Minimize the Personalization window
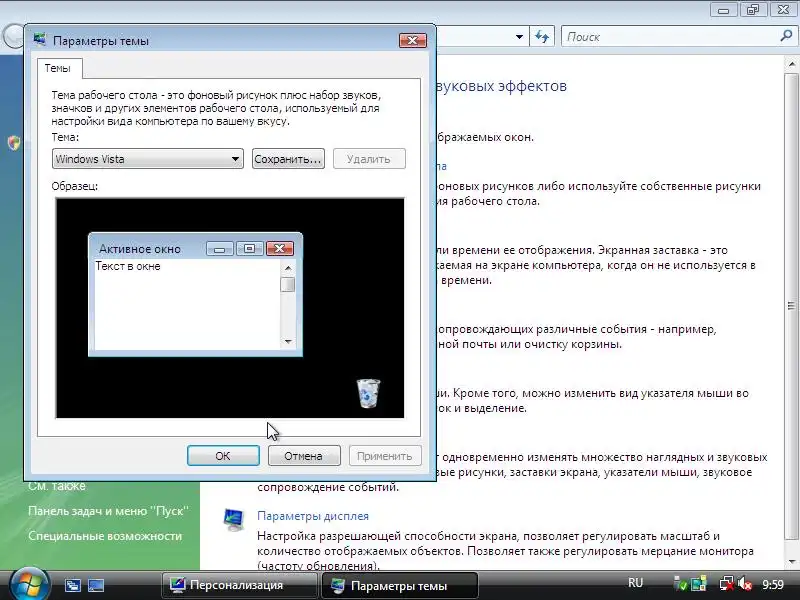Screen dimensions: 800x600 [723, 9]
